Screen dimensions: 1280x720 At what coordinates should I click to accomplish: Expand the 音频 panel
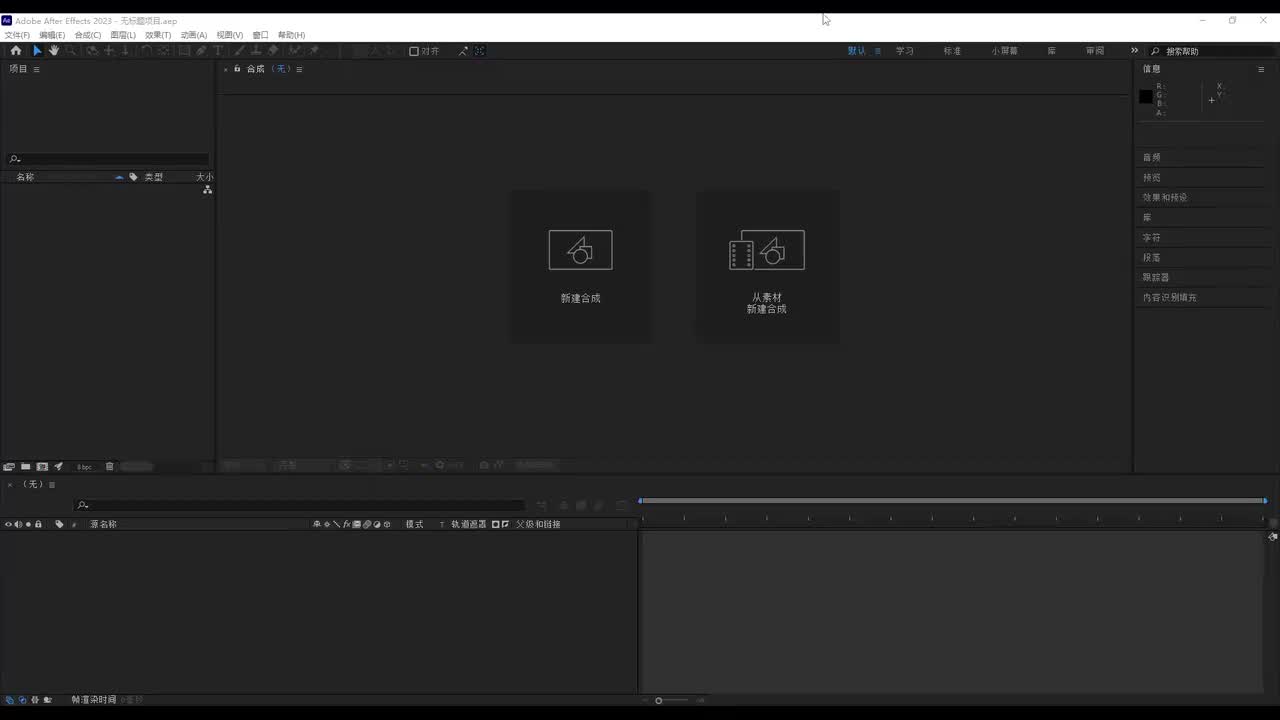1152,157
